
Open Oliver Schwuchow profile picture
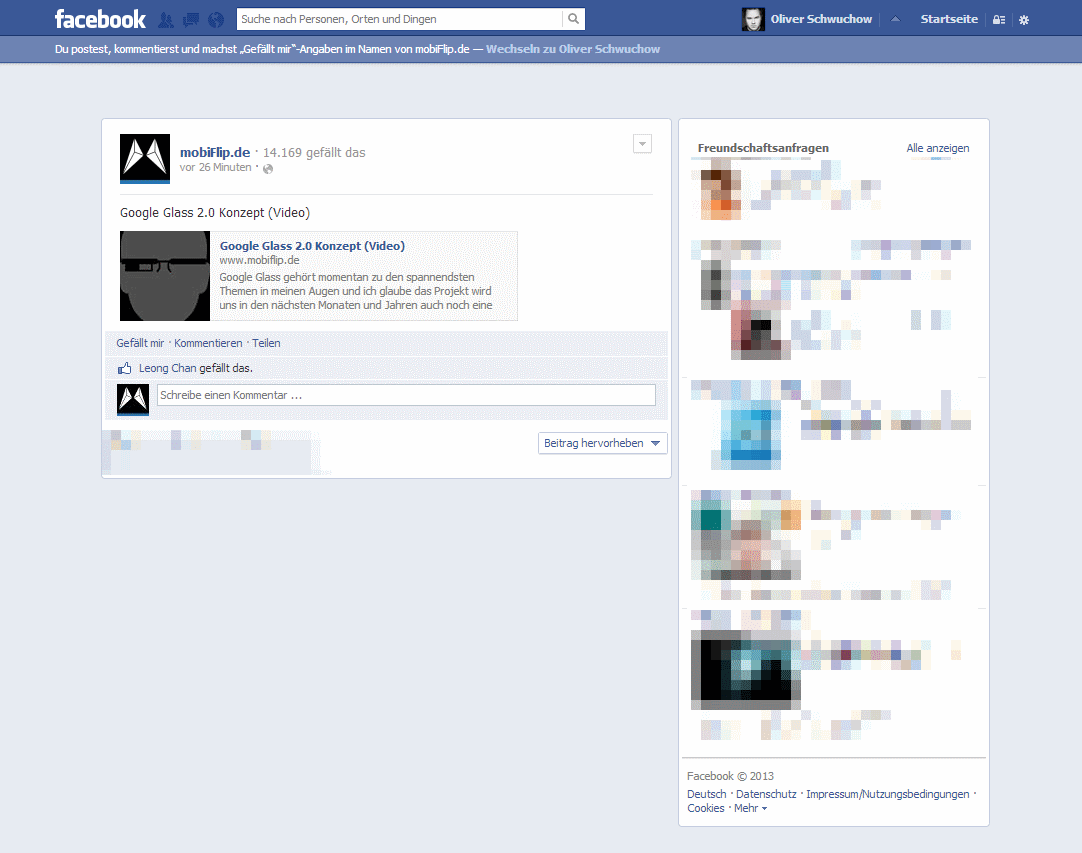pos(753,19)
